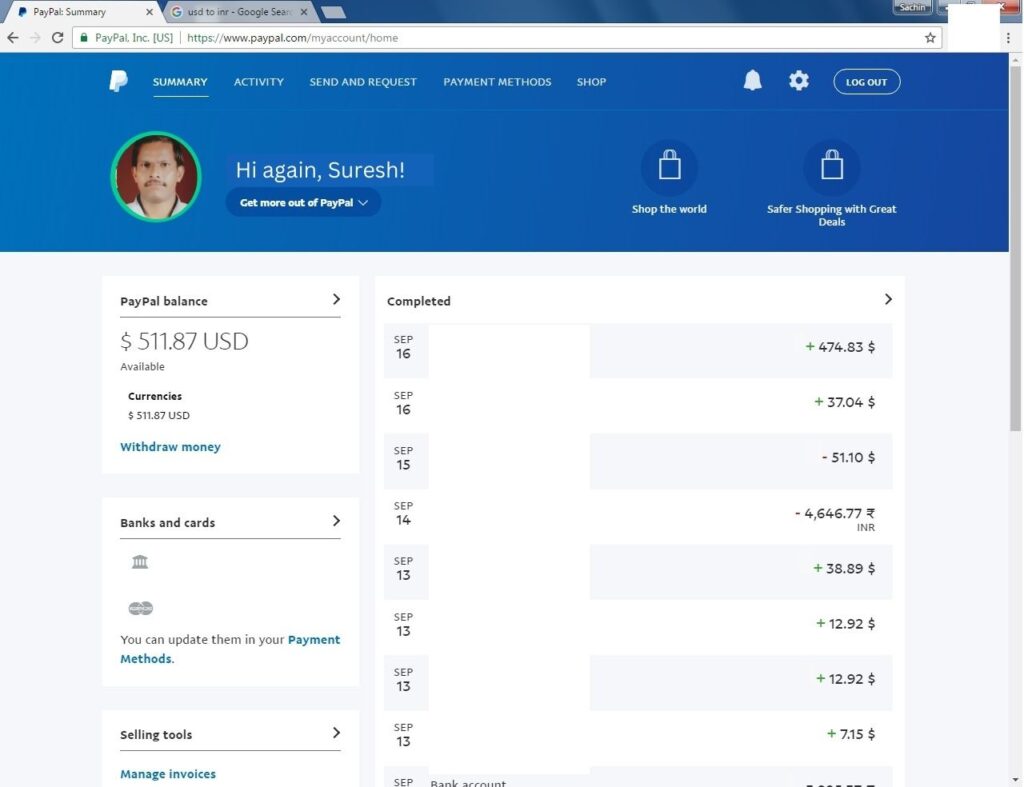Image resolution: width=1024 pixels, height=787 pixels.
Task: Open the Shop menu item
Action: point(591,82)
